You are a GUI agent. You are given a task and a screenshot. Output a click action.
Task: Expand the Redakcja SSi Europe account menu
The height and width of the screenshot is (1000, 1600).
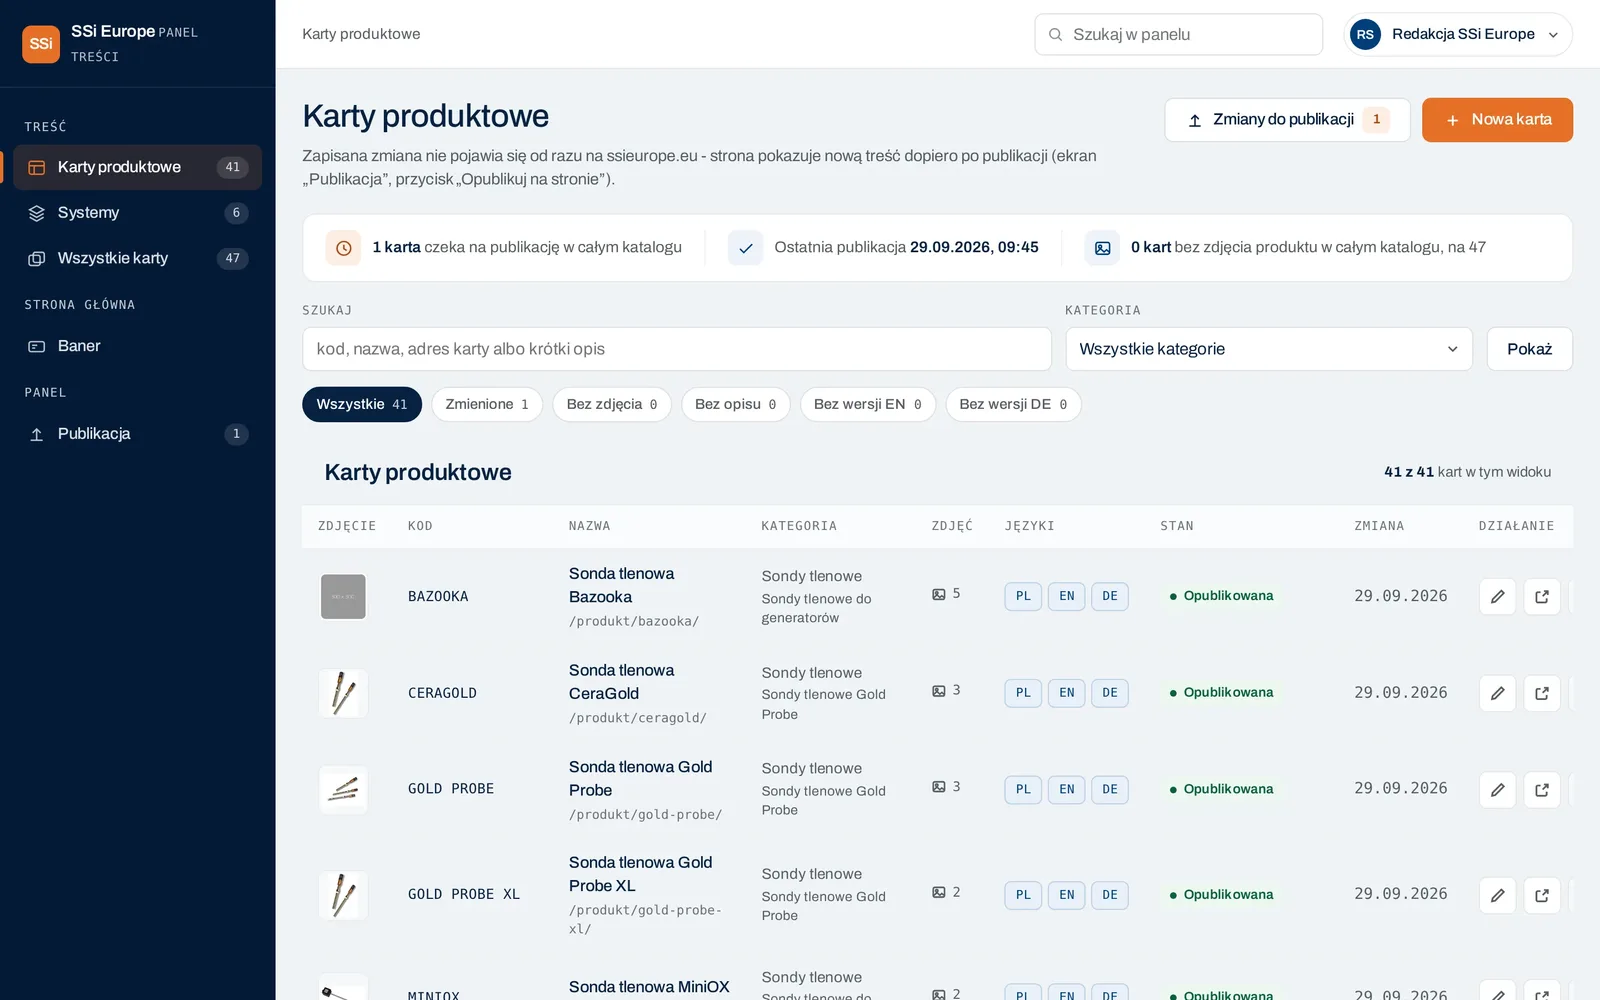[1459, 34]
